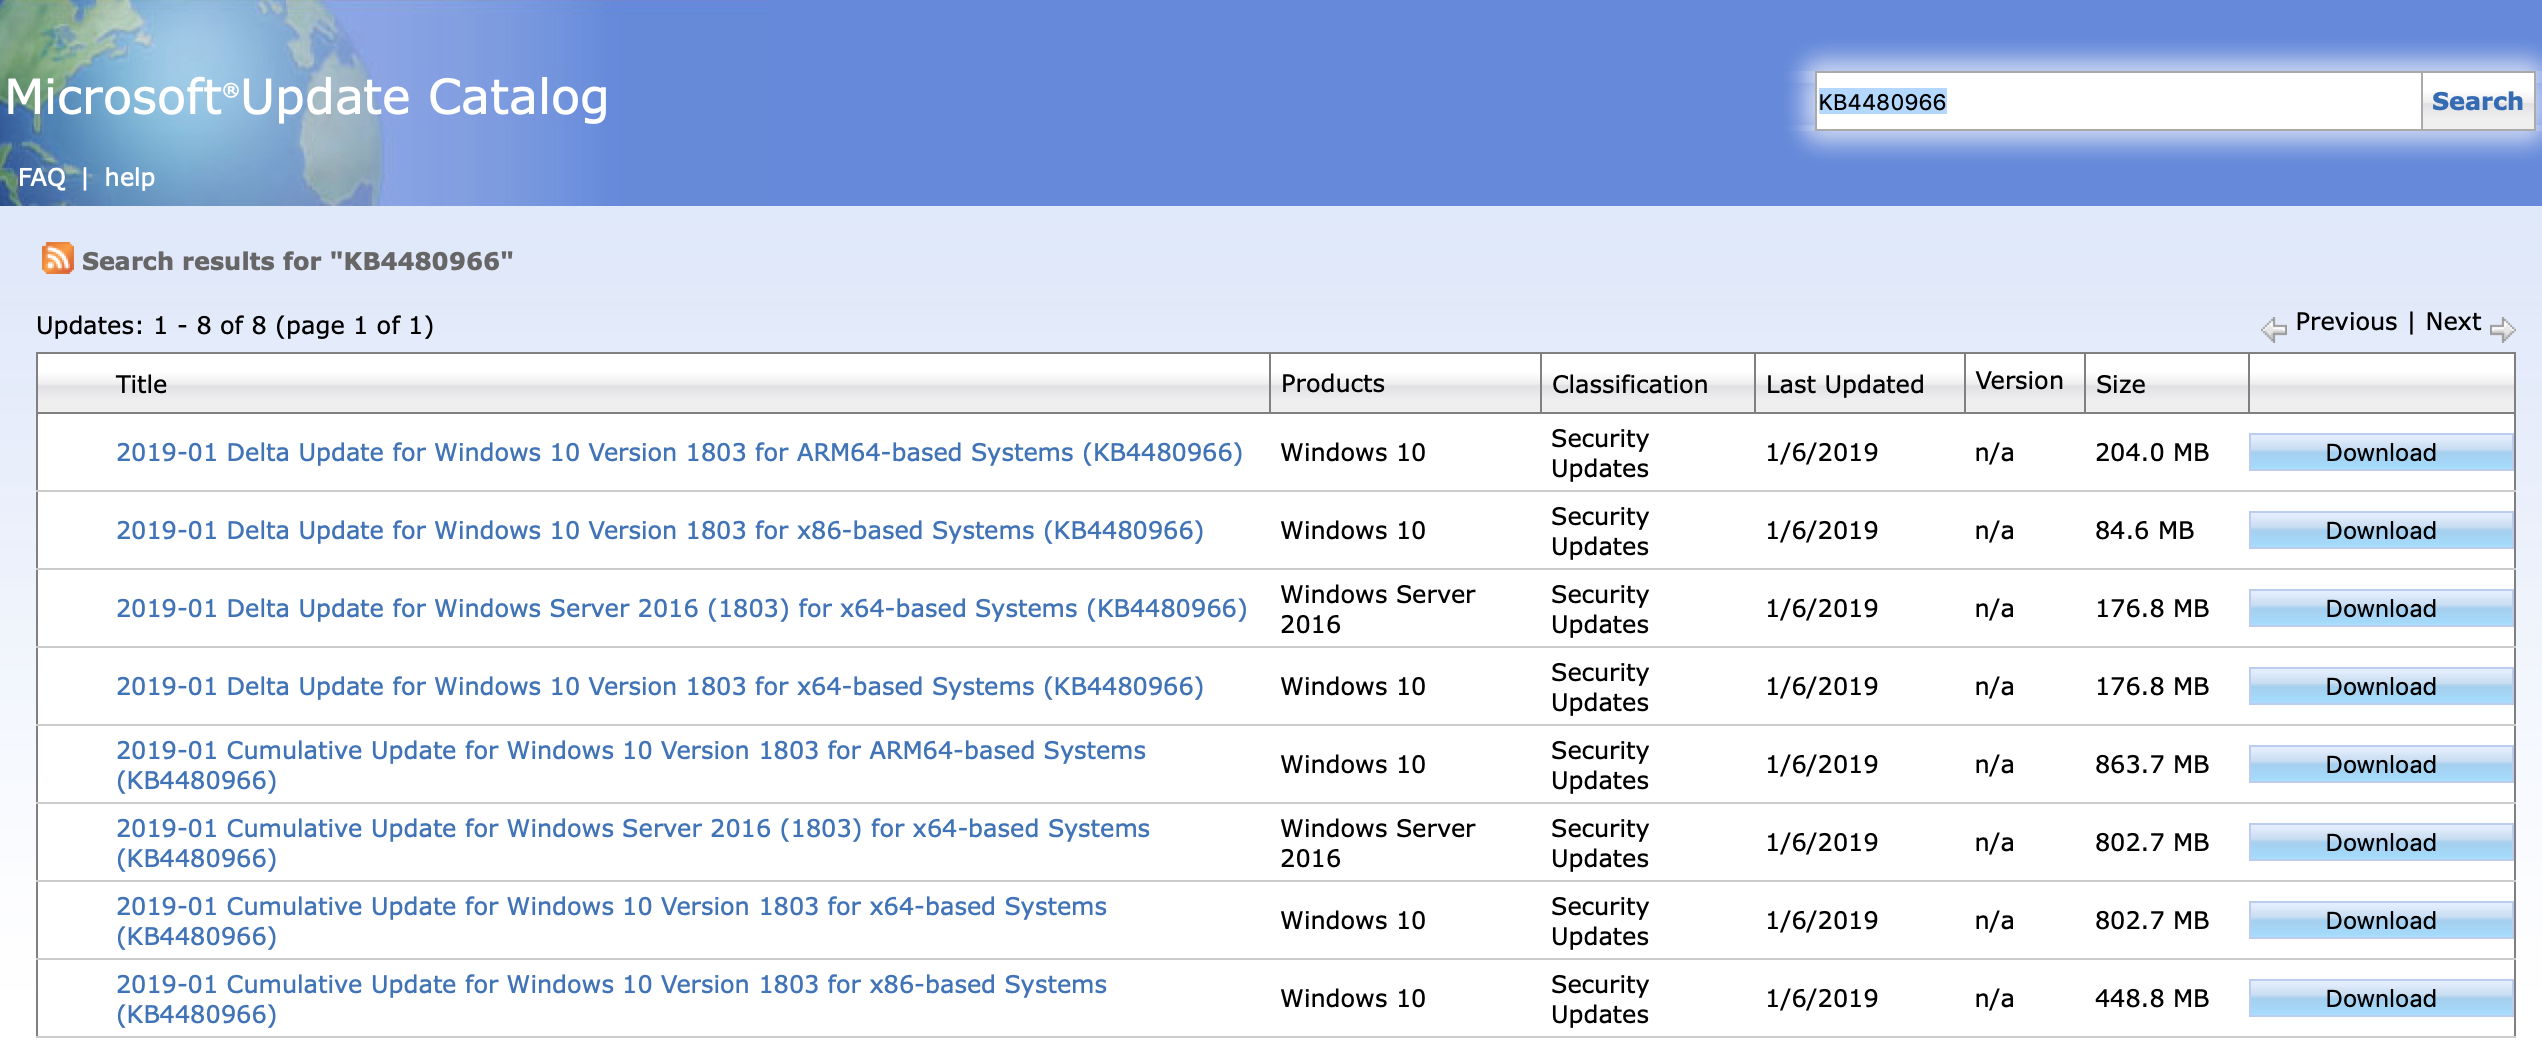The image size is (2542, 1058).
Task: Click the Microsoft Update Catalog title
Action: click(x=307, y=98)
